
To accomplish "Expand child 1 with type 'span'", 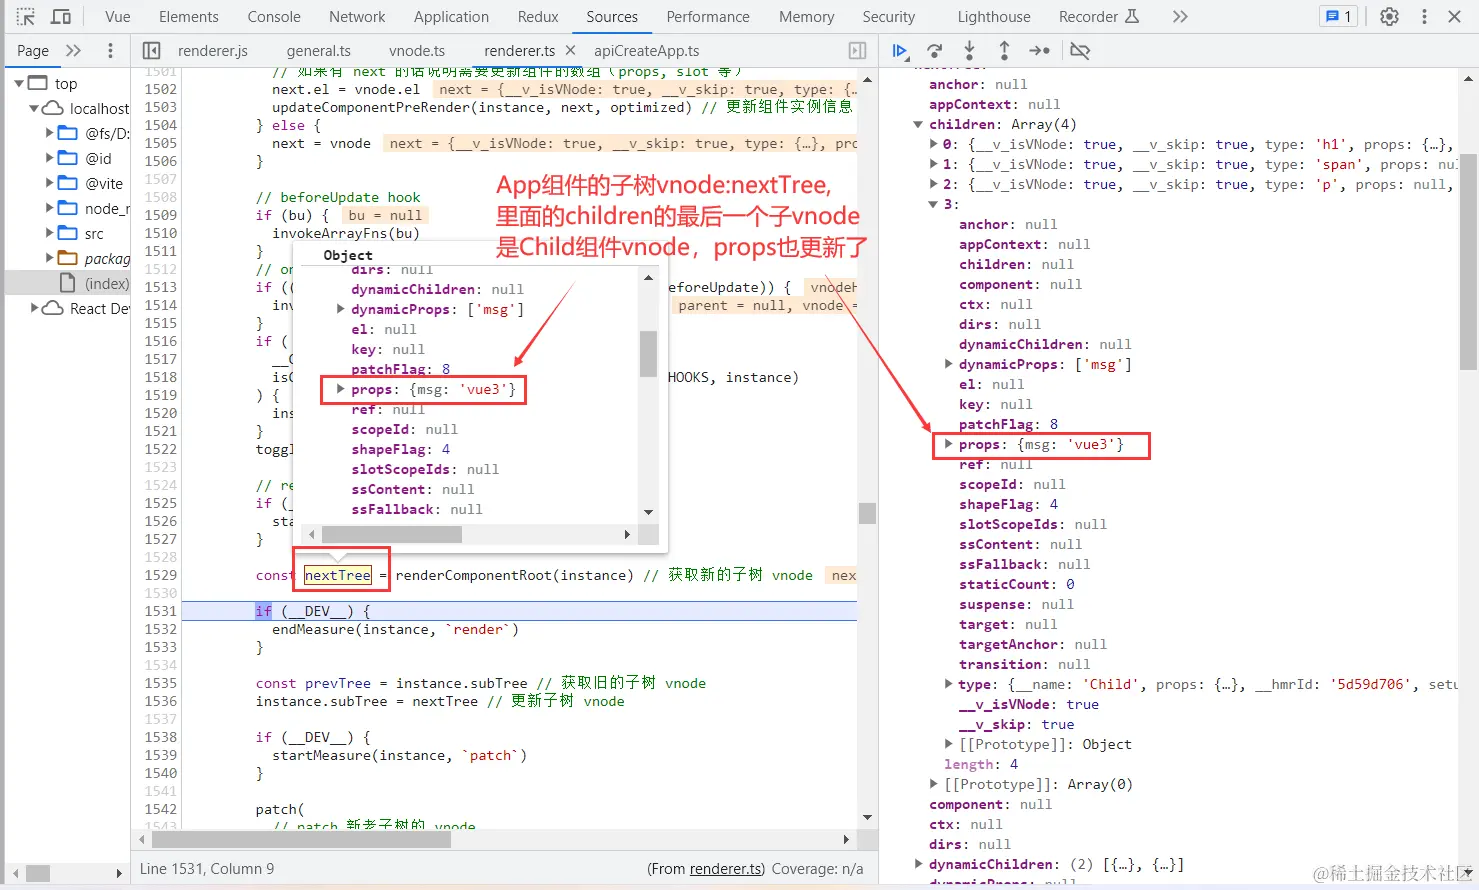I will tap(934, 165).
